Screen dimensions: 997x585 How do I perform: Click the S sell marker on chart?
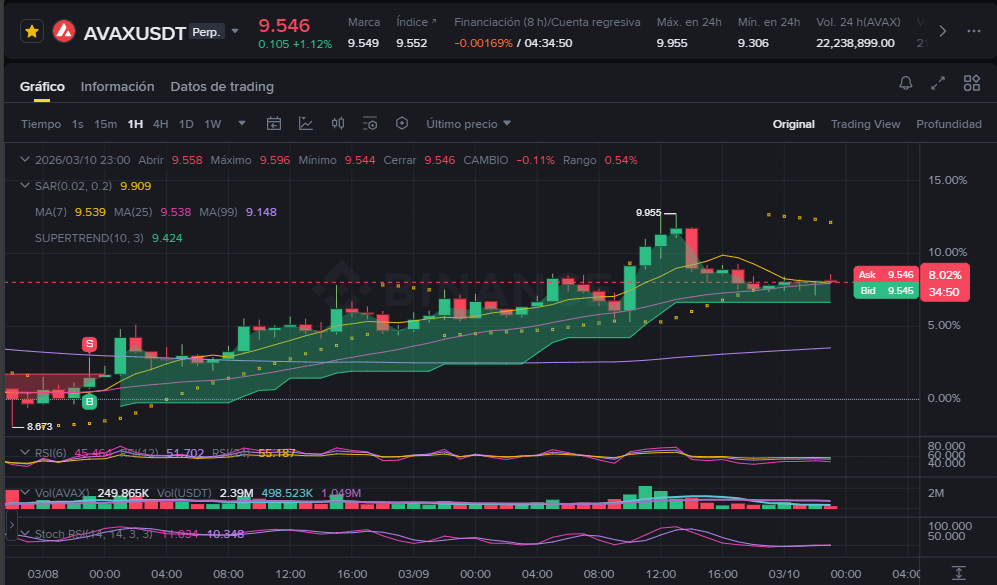click(x=89, y=345)
